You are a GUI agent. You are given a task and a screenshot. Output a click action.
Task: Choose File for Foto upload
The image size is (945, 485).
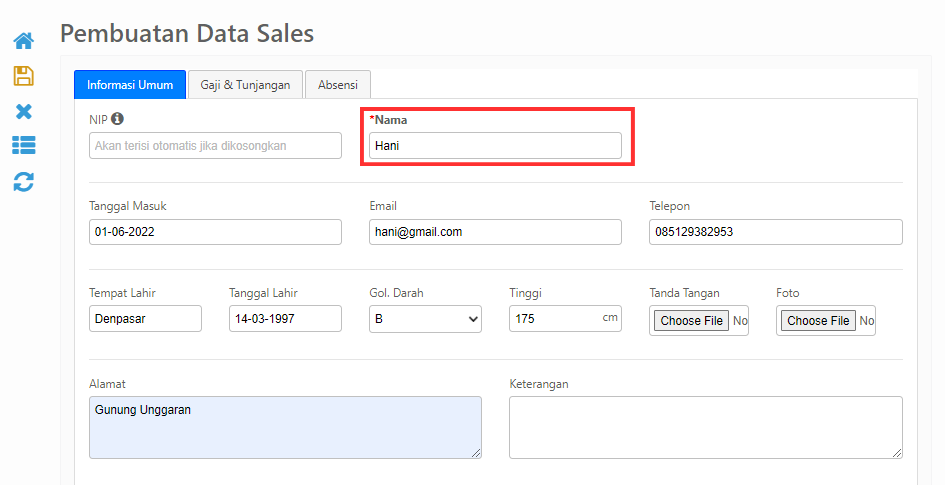[x=818, y=321]
